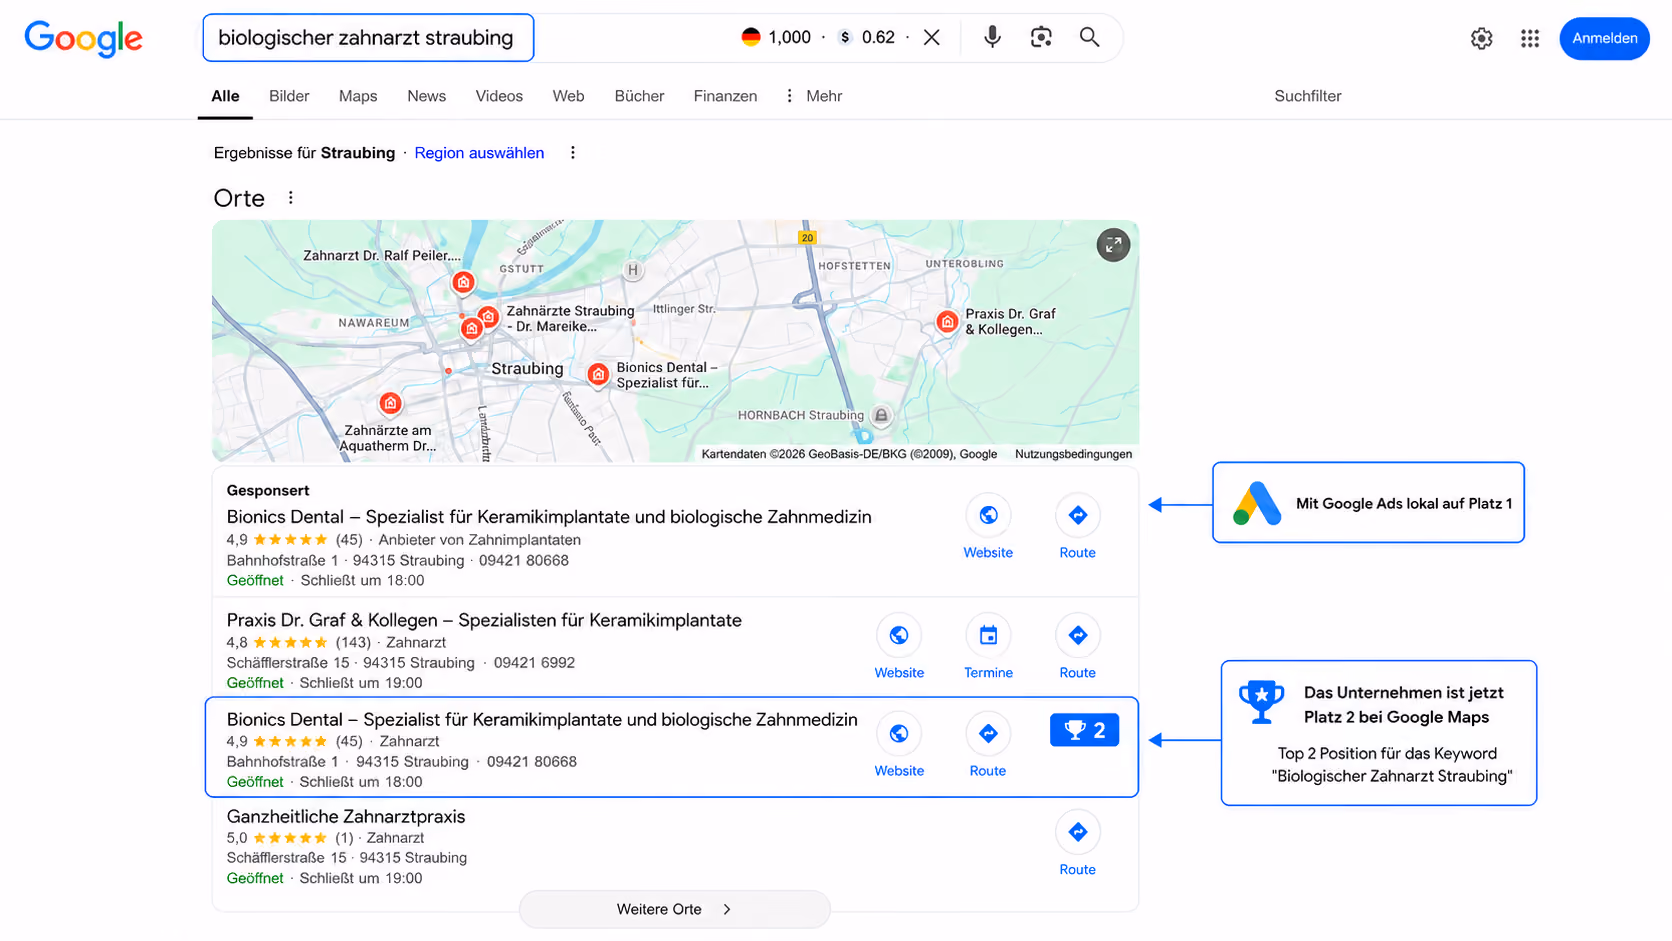Viewport: 1672px width, 941px height.
Task: Sign in with the Anmelden button
Action: pyautogui.click(x=1604, y=38)
